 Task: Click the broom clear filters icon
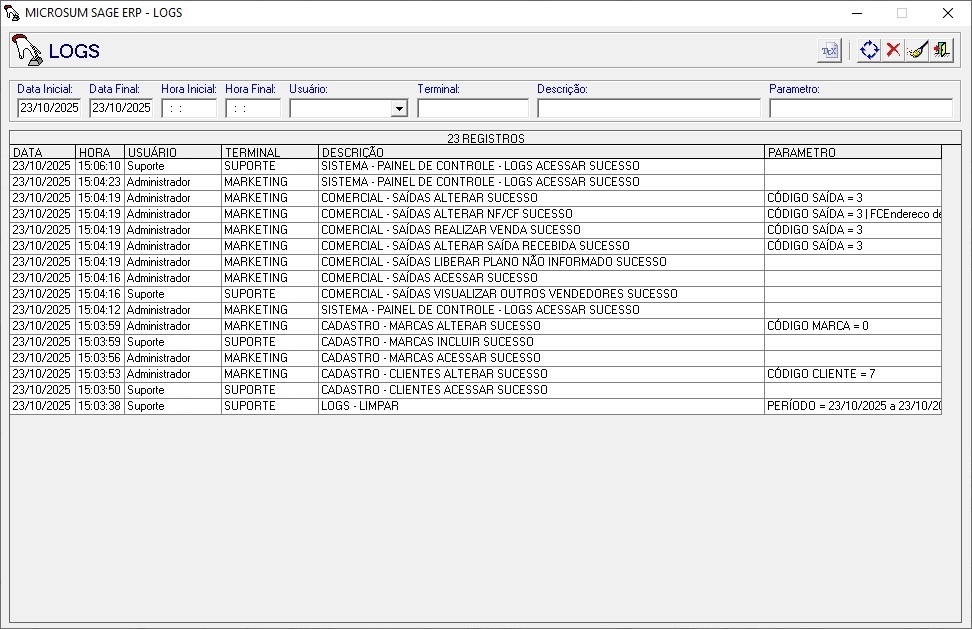pos(917,51)
